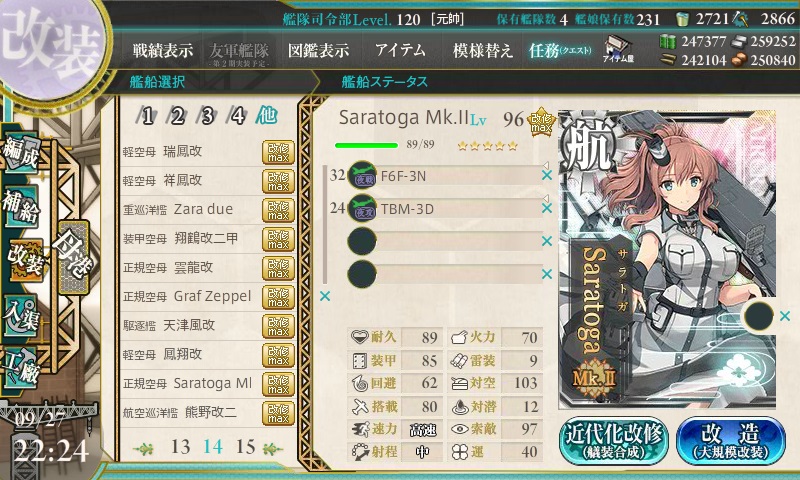Select the F6F-3N night fighter equipment icon

[362, 175]
